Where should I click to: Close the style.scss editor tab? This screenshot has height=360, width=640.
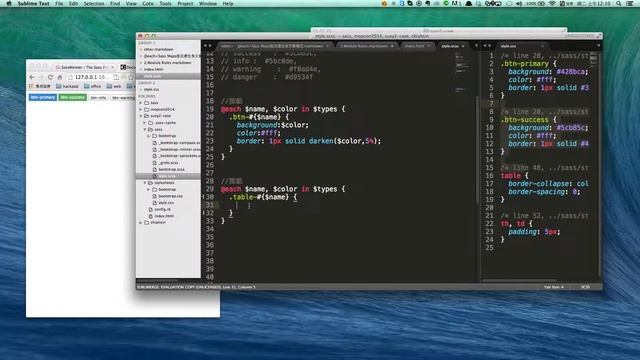[x=463, y=46]
